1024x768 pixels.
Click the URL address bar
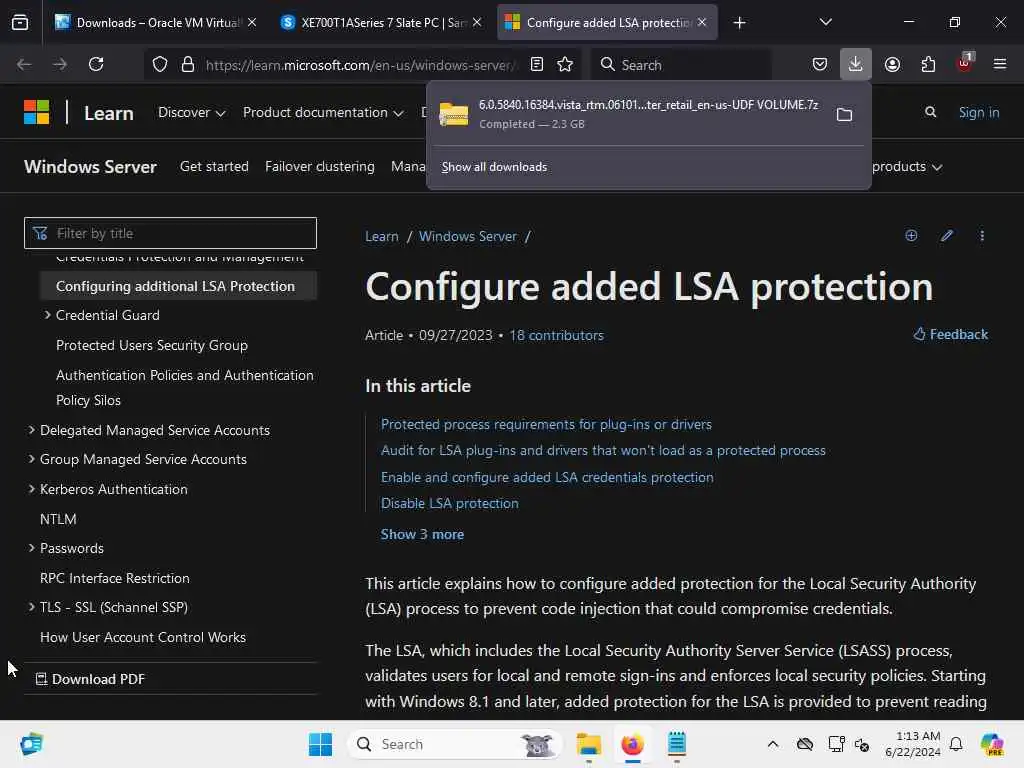click(x=360, y=64)
